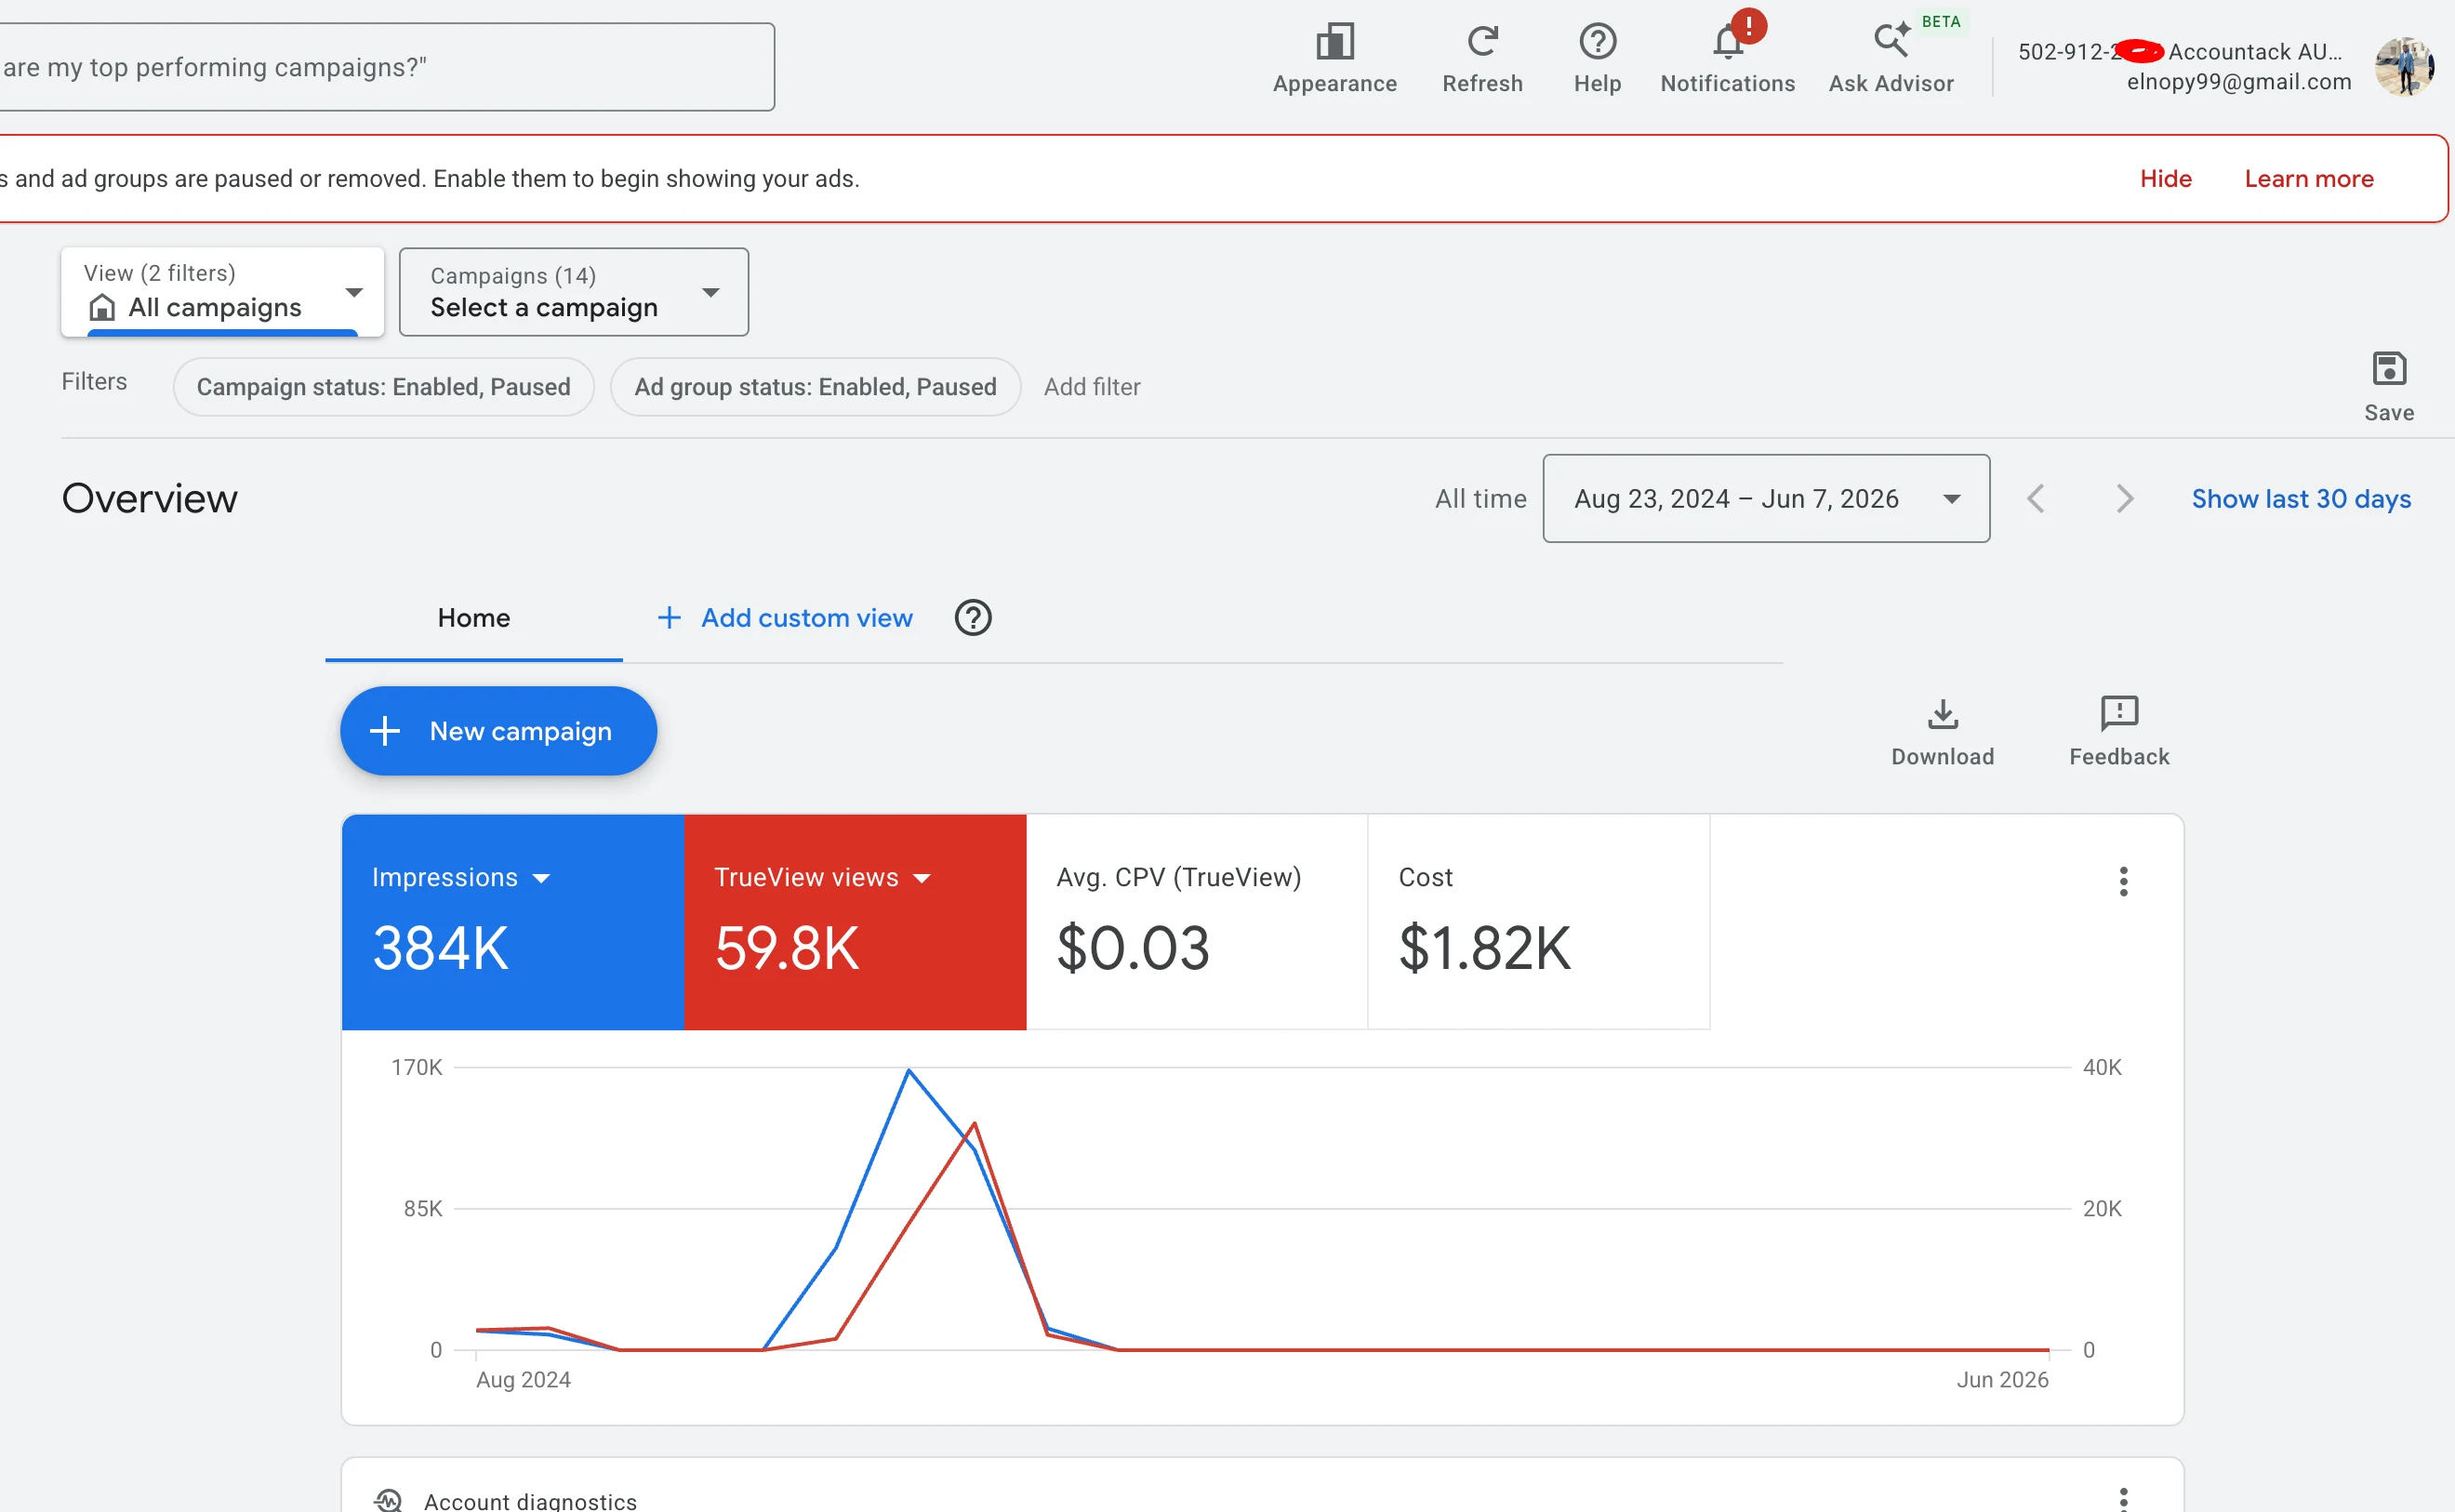Click the Overview heading
2455x1512 pixels.
149,498
